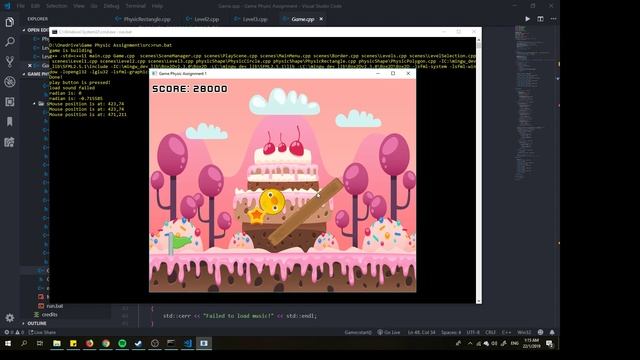This screenshot has height=360, width=640.
Task: Open the File menu
Action: click(x=20, y=6)
